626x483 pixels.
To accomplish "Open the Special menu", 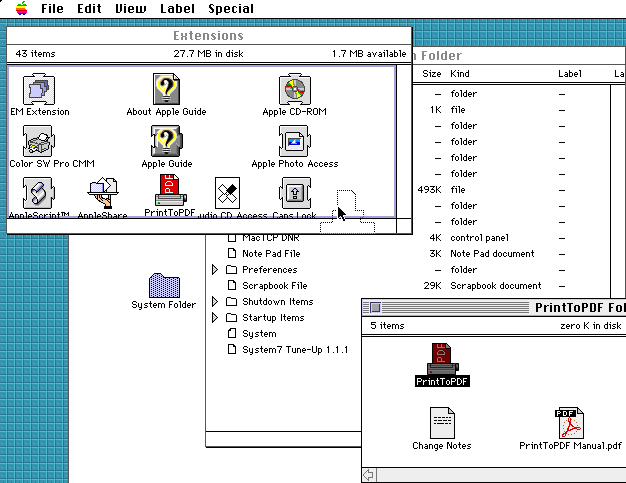I will point(231,8).
